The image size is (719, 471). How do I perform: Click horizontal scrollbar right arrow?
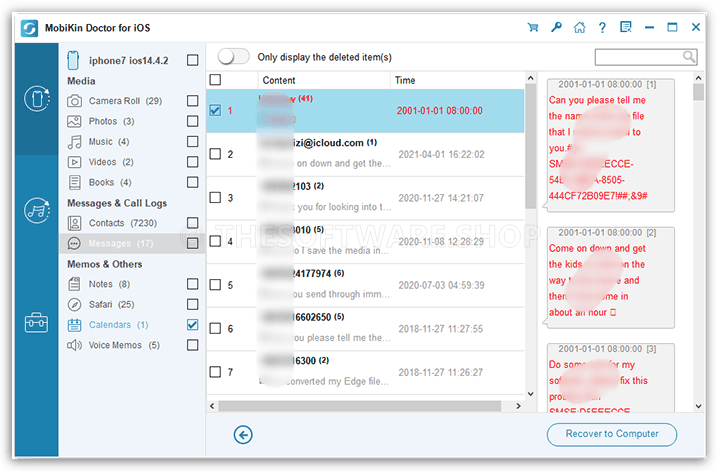(519, 406)
